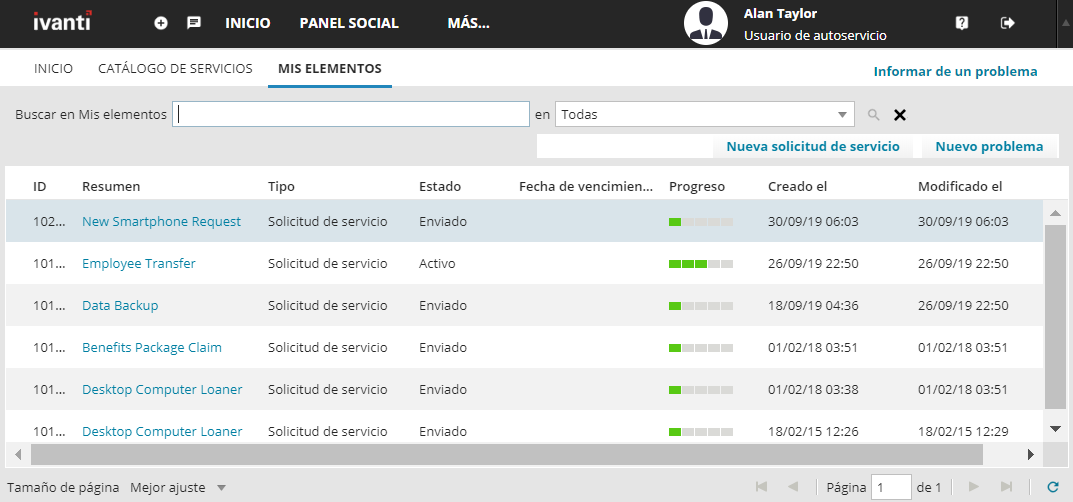Click the plus add icon in header

pos(161,23)
